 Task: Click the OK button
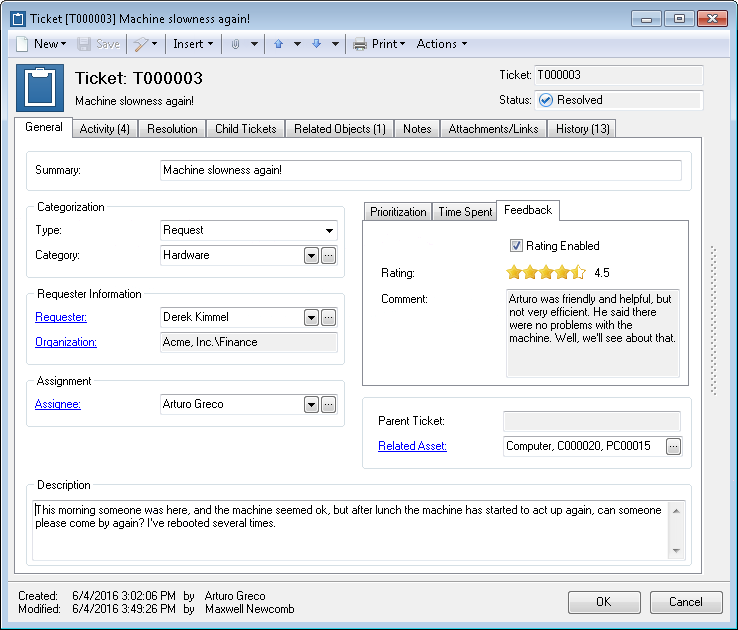[x=604, y=602]
